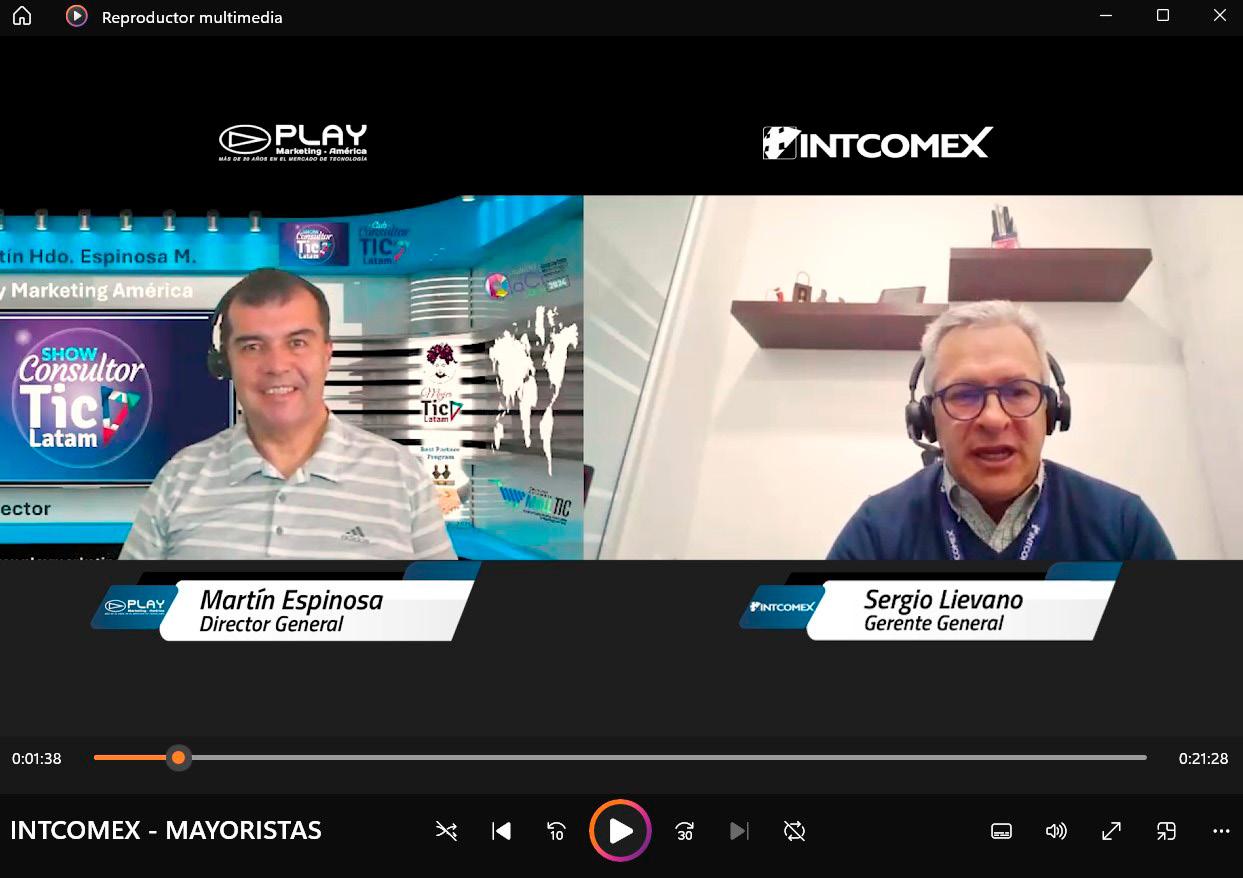The height and width of the screenshot is (878, 1243).
Task: Start playback with the Play button
Action: click(x=620, y=831)
